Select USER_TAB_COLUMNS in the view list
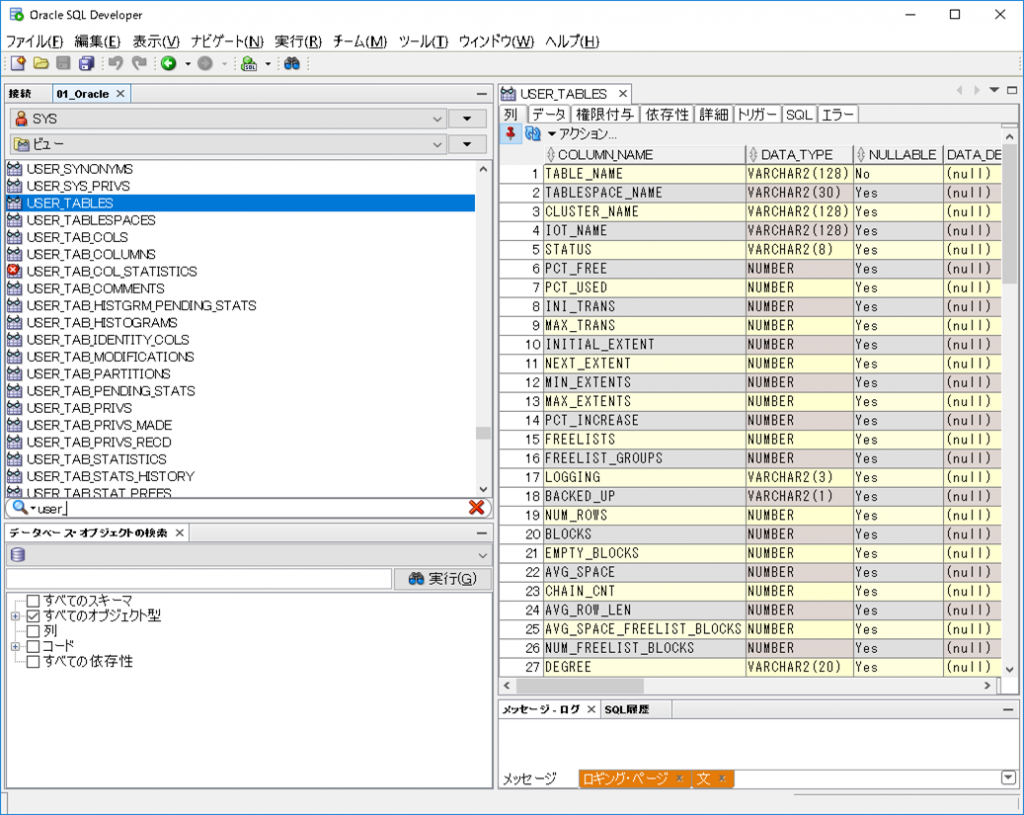Viewport: 1024px width, 815px height. (x=91, y=254)
